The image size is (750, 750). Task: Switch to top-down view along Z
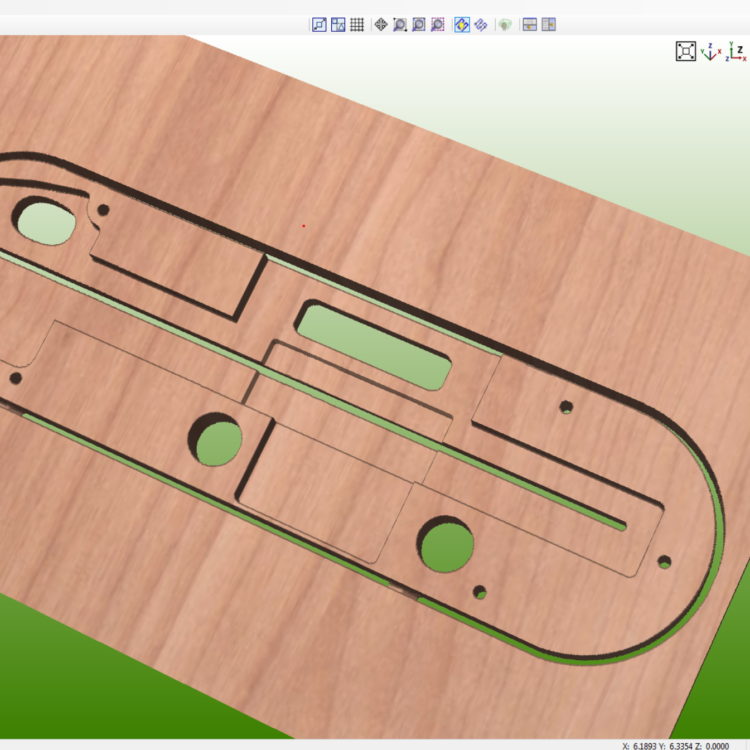point(737,52)
